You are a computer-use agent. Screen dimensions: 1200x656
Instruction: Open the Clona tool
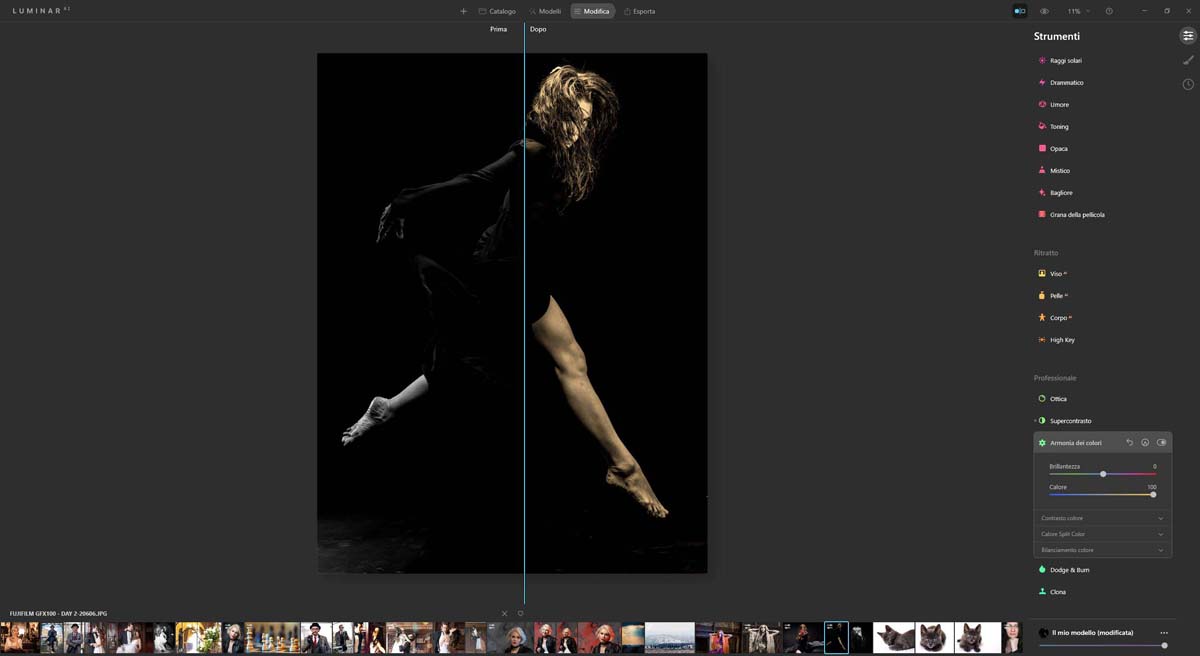1057,592
